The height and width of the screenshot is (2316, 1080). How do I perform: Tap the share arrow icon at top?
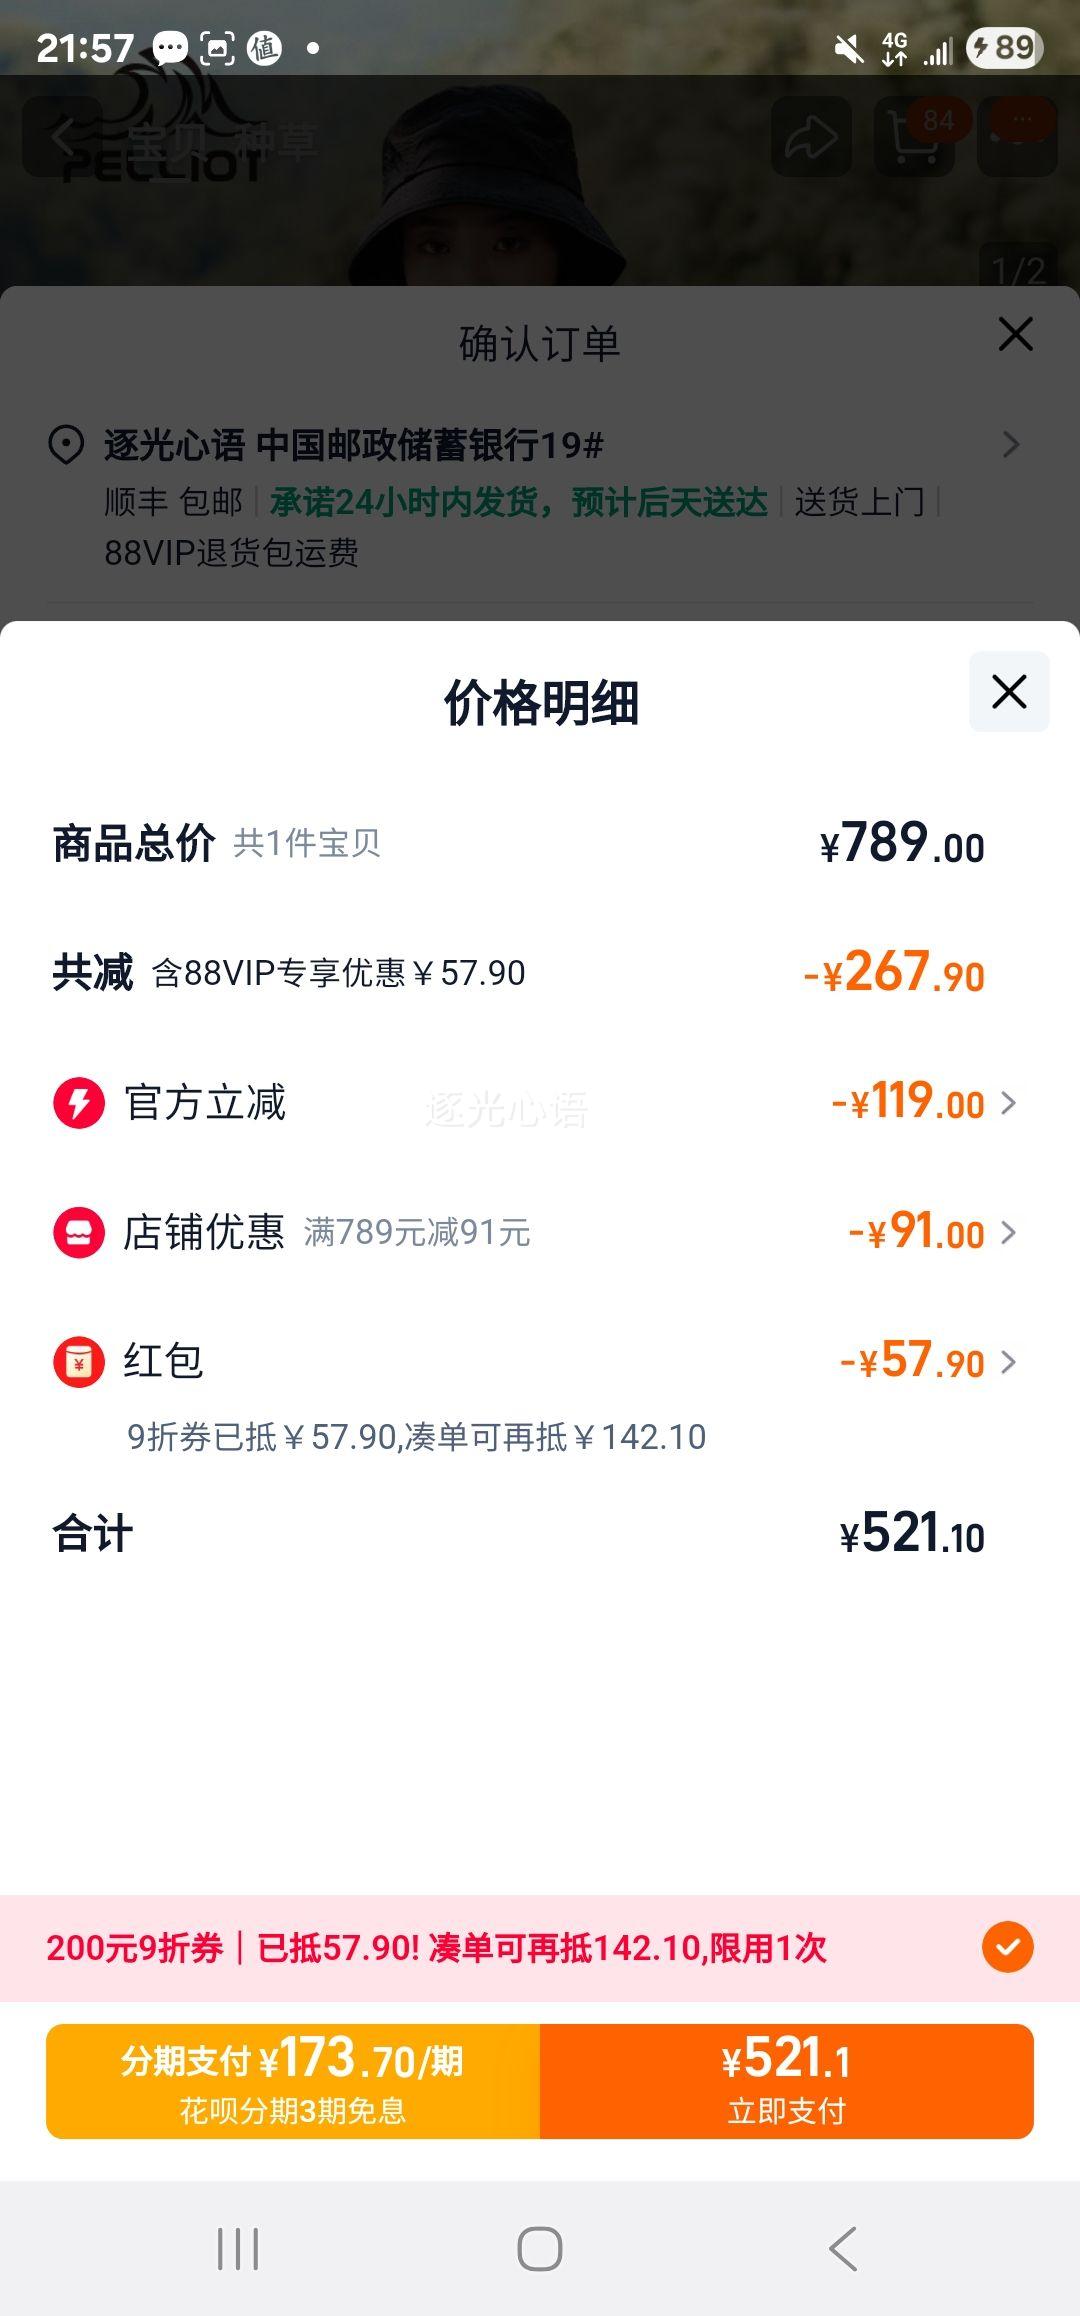812,137
